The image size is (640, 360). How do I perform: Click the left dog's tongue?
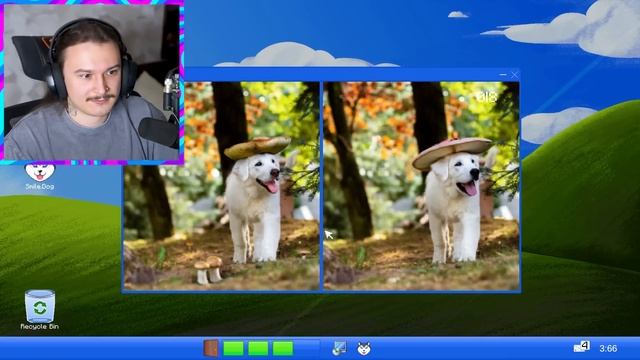pyautogui.click(x=271, y=187)
